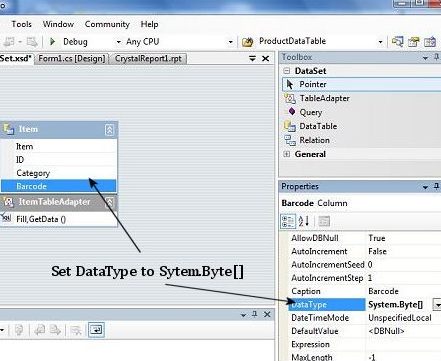
Task: Open the Community menu
Action: point(107,24)
